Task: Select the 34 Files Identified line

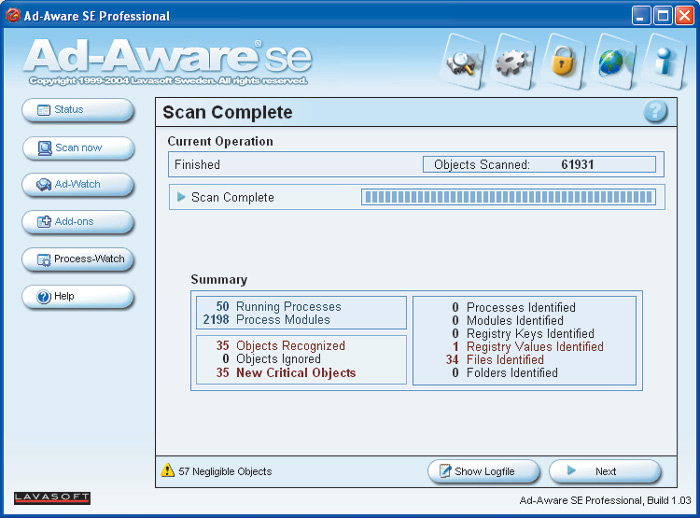Action: click(495, 360)
